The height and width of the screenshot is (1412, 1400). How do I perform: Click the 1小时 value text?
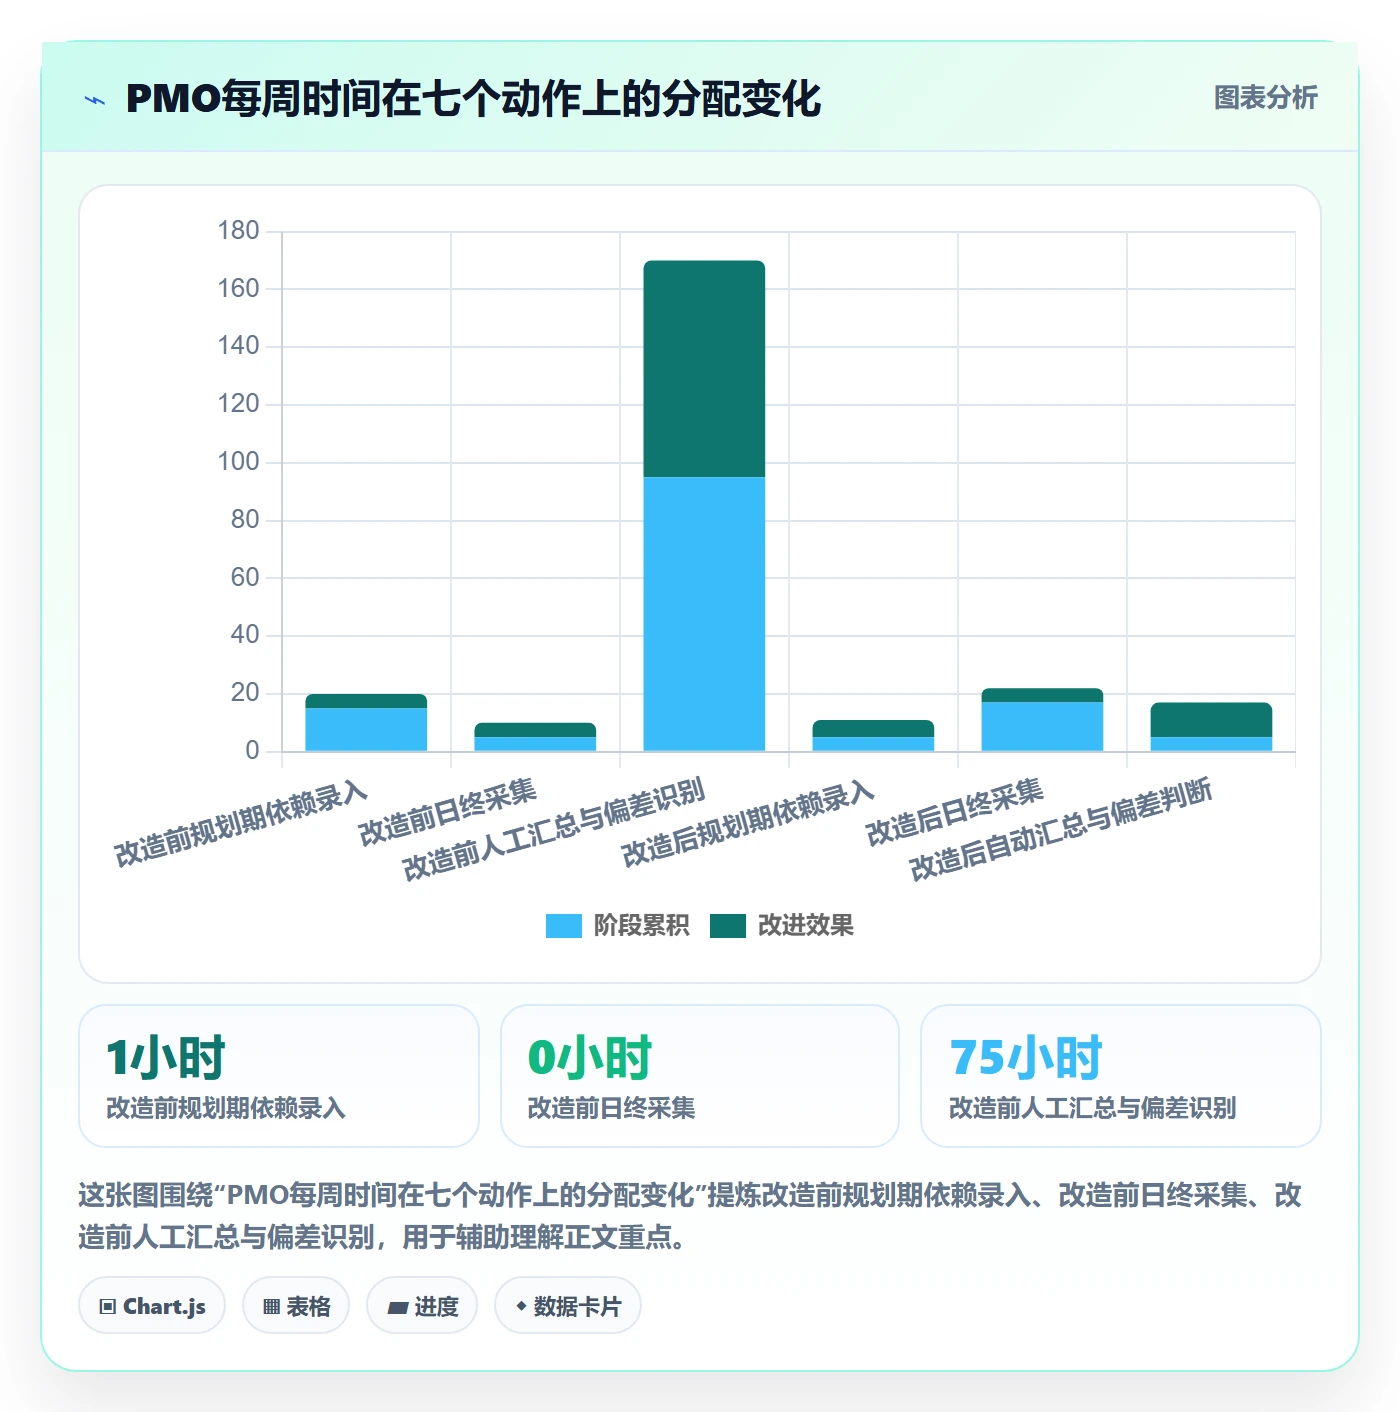[x=166, y=1057]
